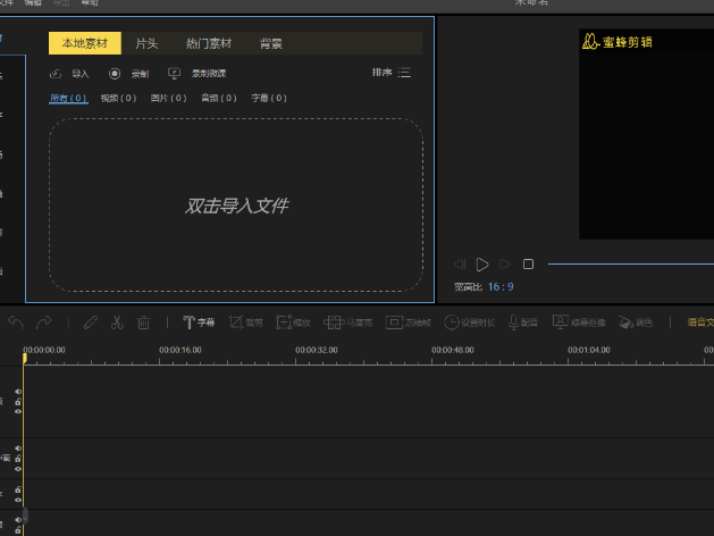Mute the second timeline track
Screen dimensions: 714x536
coord(18,449)
